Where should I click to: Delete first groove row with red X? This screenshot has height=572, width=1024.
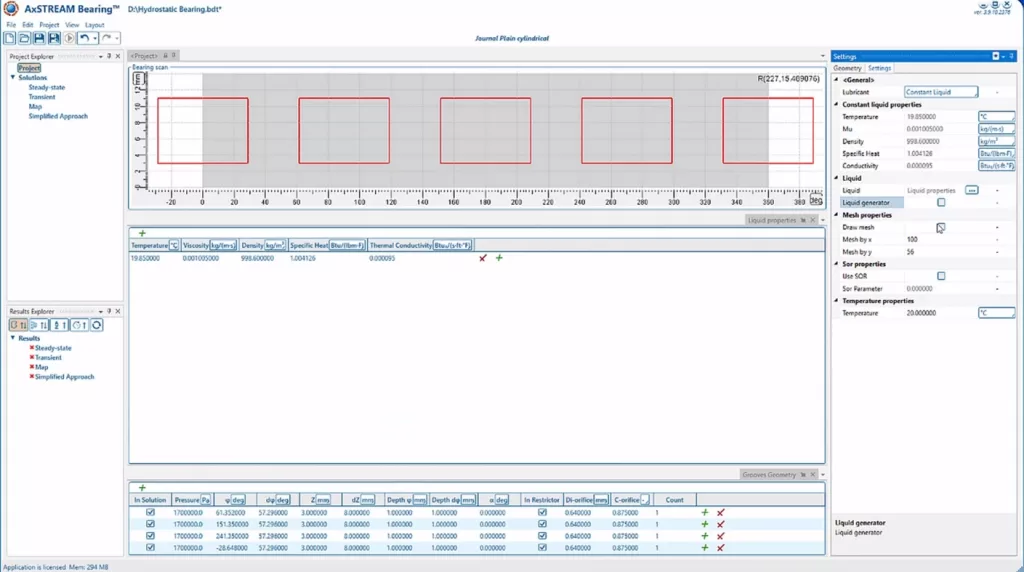tap(720, 512)
